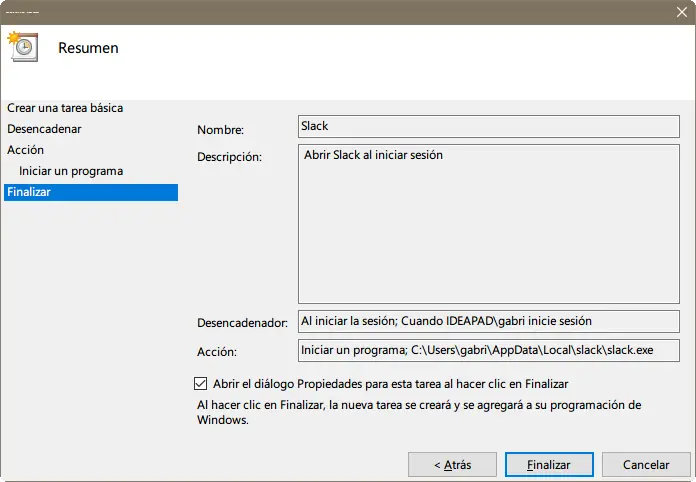Click the Desencadenador field
696x482 pixels.
[x=489, y=321]
